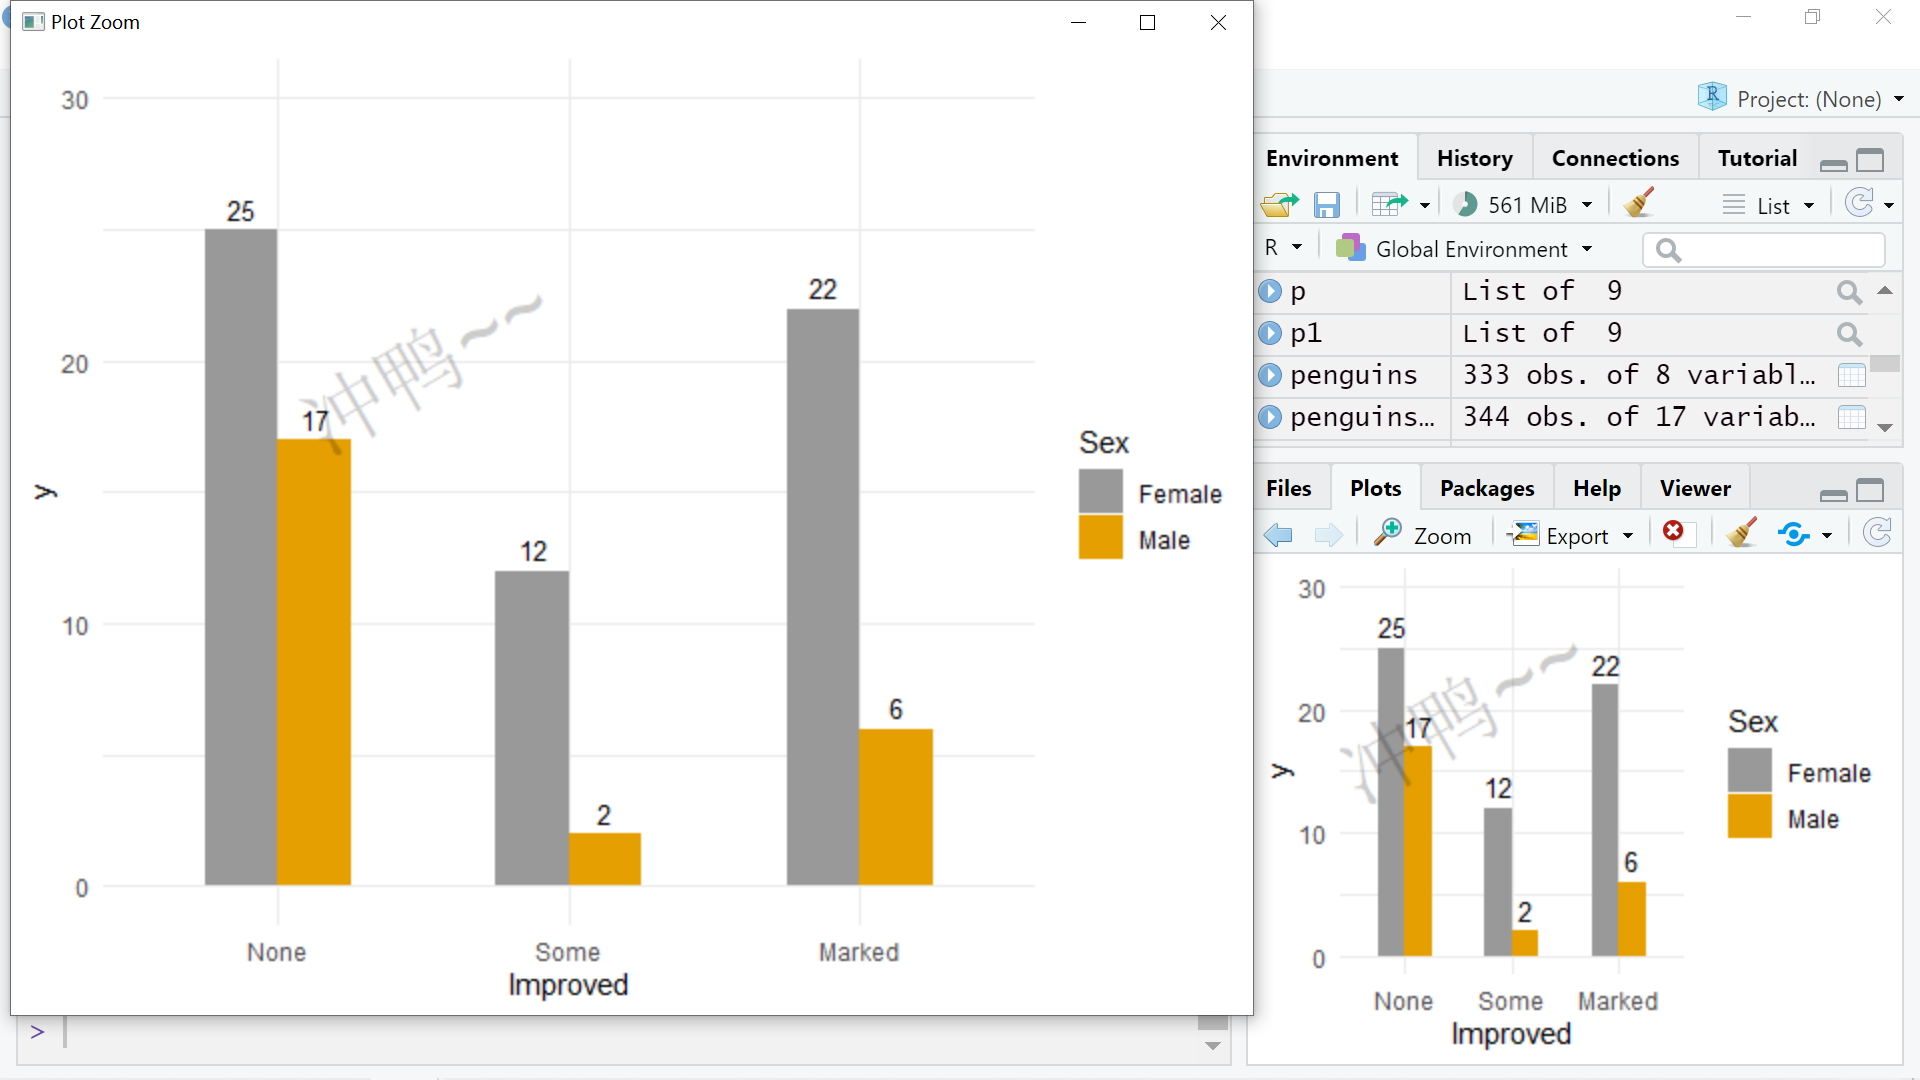The height and width of the screenshot is (1080, 1920).
Task: Expand the p object with blue arrow
Action: (1270, 291)
